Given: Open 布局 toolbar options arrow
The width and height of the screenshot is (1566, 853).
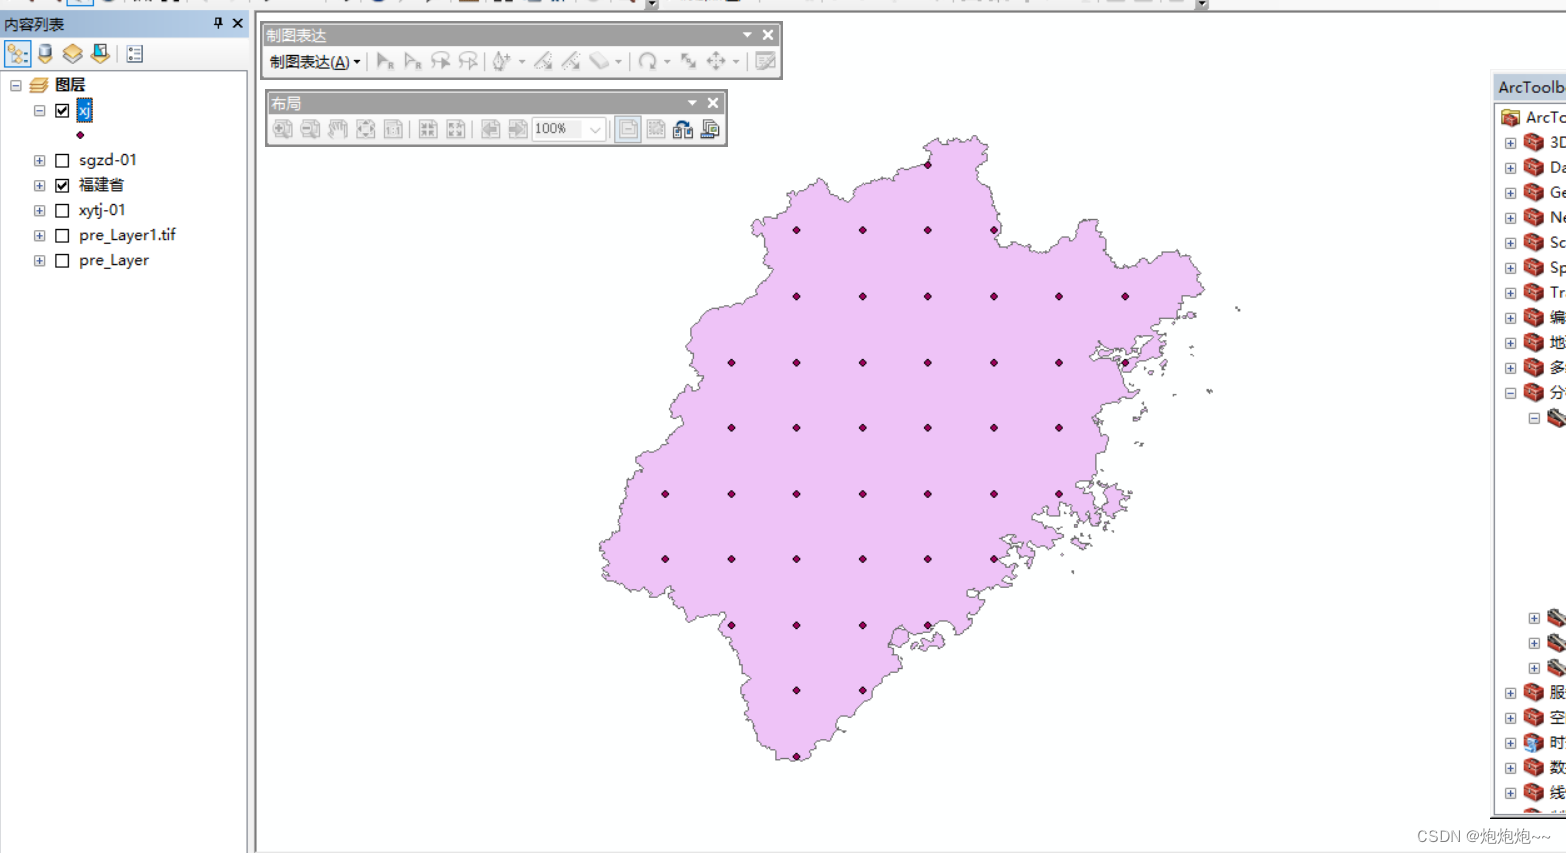Looking at the screenshot, I should click(x=692, y=103).
